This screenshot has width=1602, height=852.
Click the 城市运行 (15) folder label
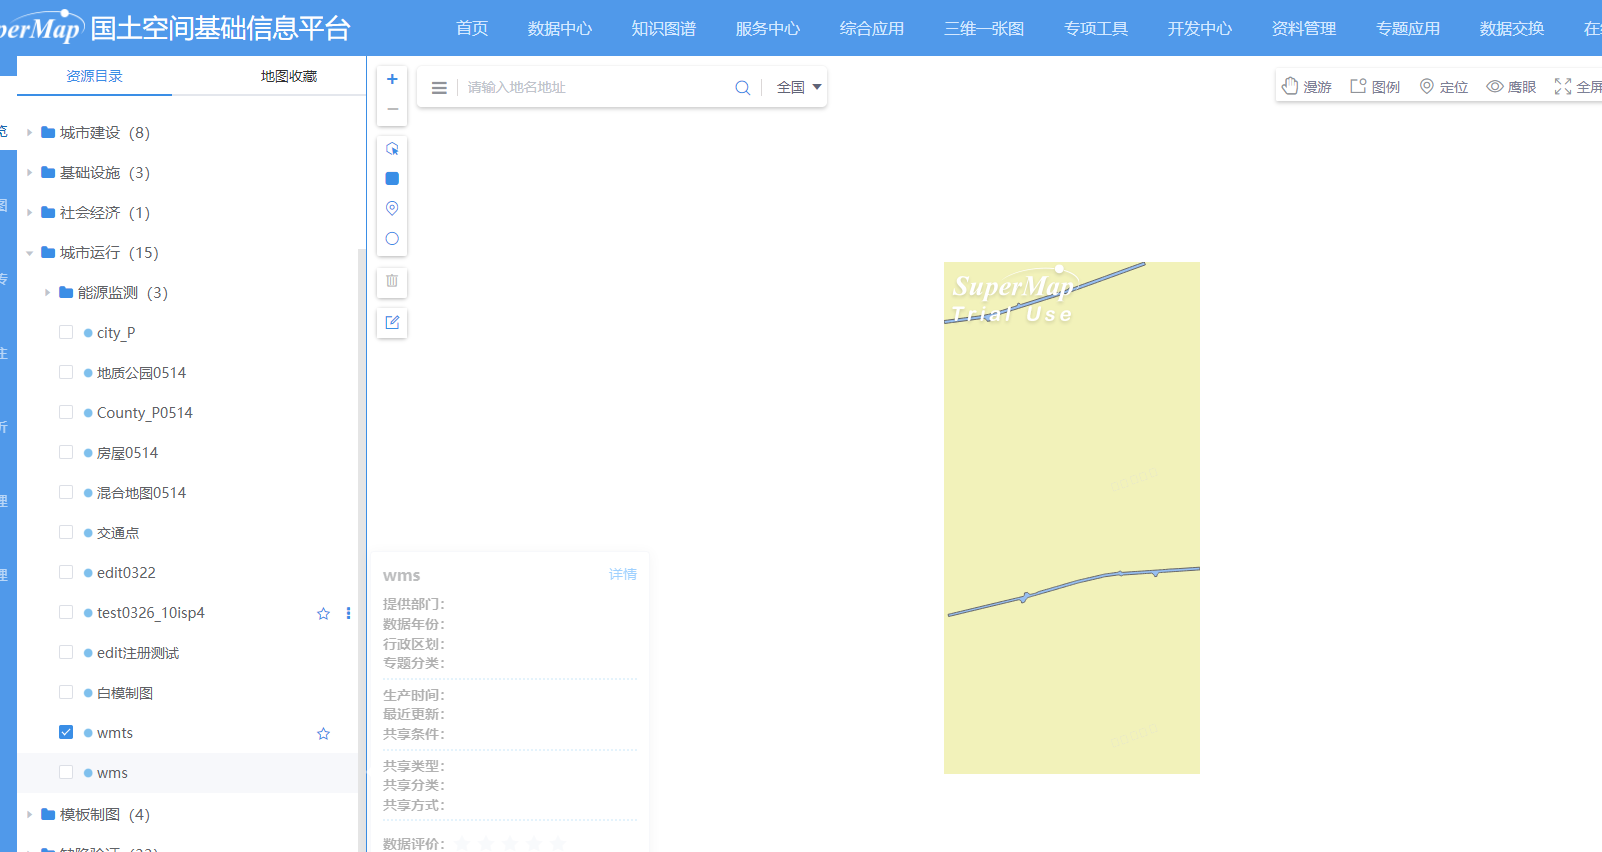[109, 253]
